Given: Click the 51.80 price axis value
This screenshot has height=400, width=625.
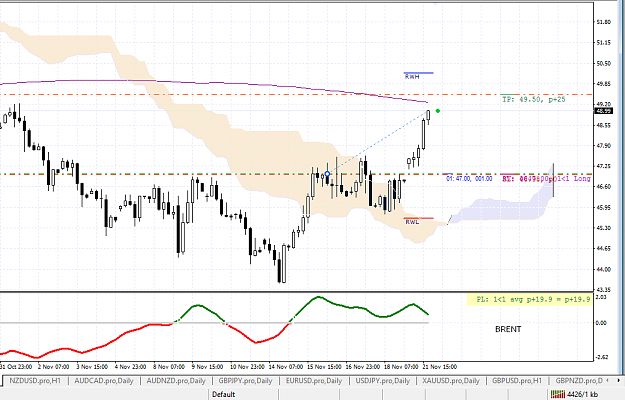Looking at the screenshot, I should (603, 22).
